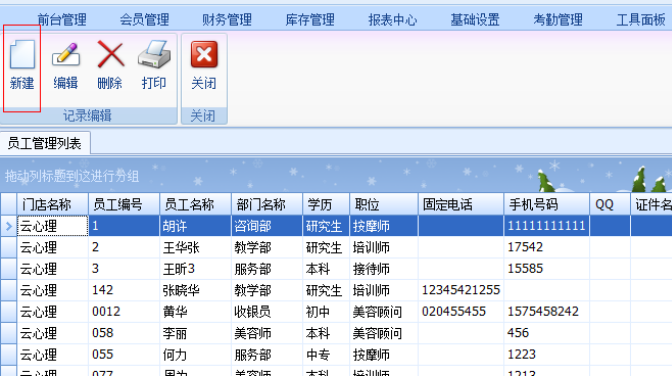The image size is (672, 380).
Task: Click the row indicator arrow for 胡许
Action: [x=9, y=226]
